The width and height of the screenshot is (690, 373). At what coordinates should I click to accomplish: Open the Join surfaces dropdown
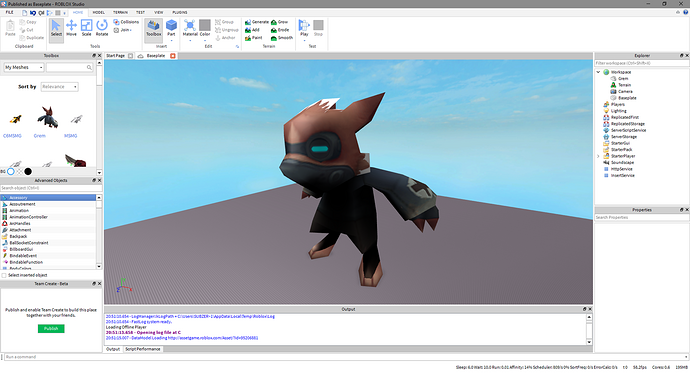pos(123,30)
